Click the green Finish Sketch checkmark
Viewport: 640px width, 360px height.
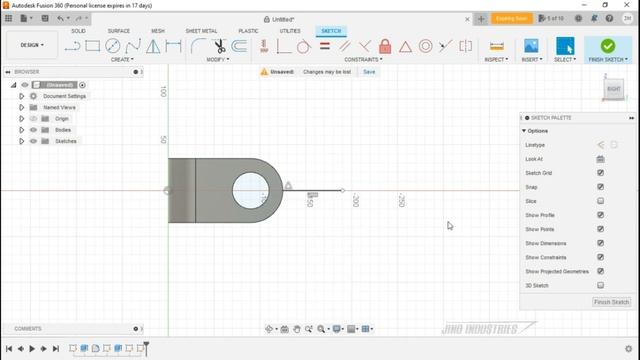[x=608, y=46]
